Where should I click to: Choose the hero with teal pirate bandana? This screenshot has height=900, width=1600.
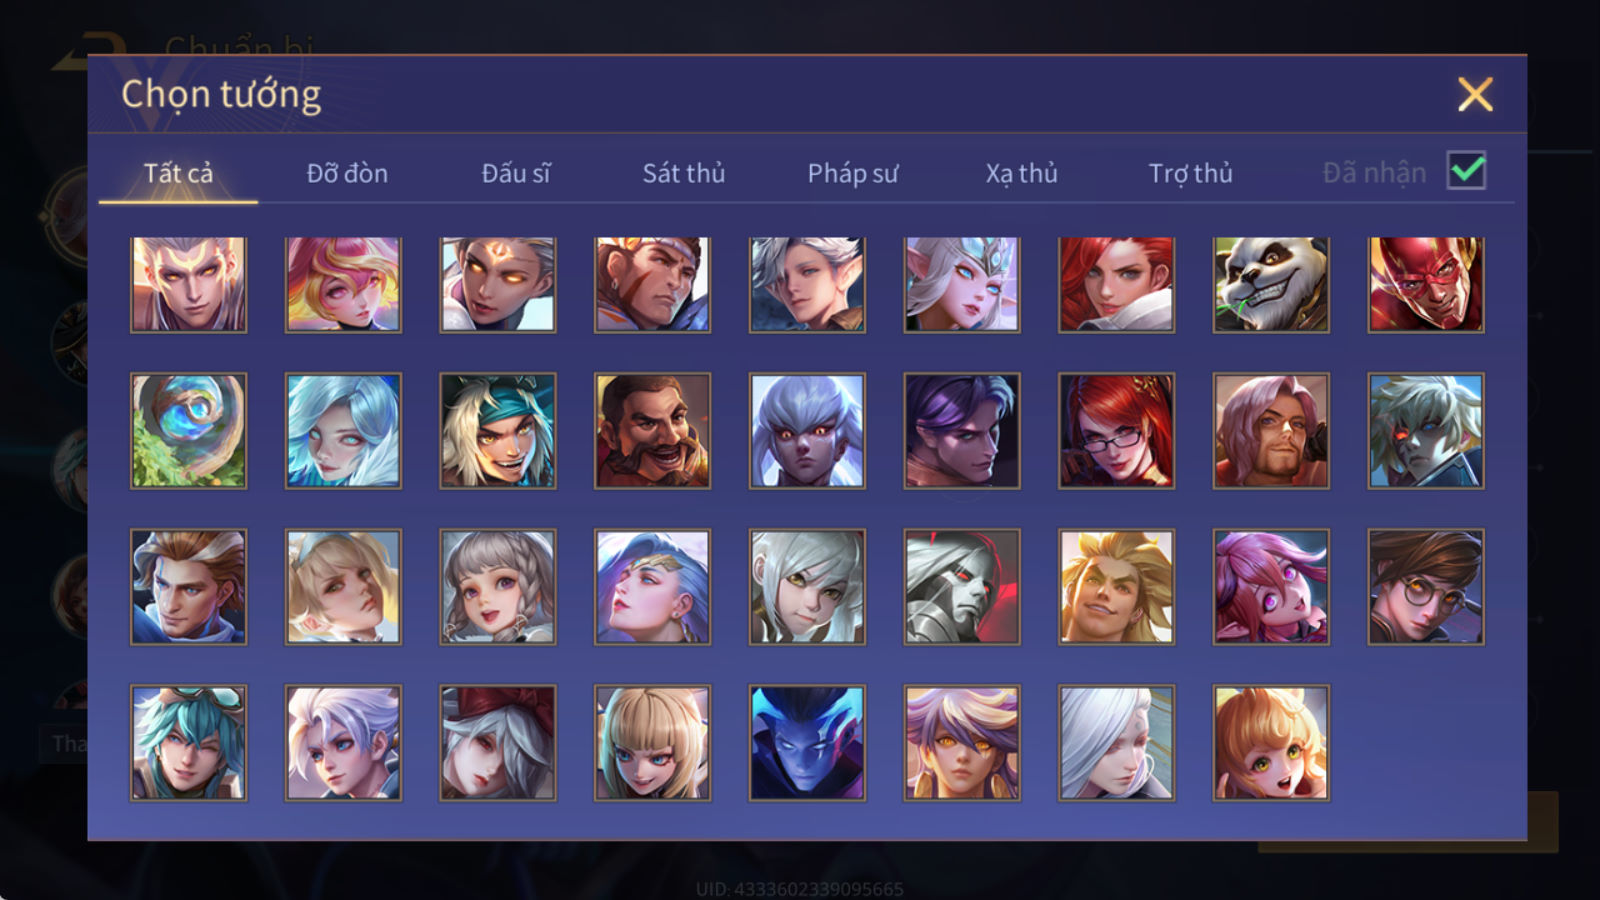498,431
